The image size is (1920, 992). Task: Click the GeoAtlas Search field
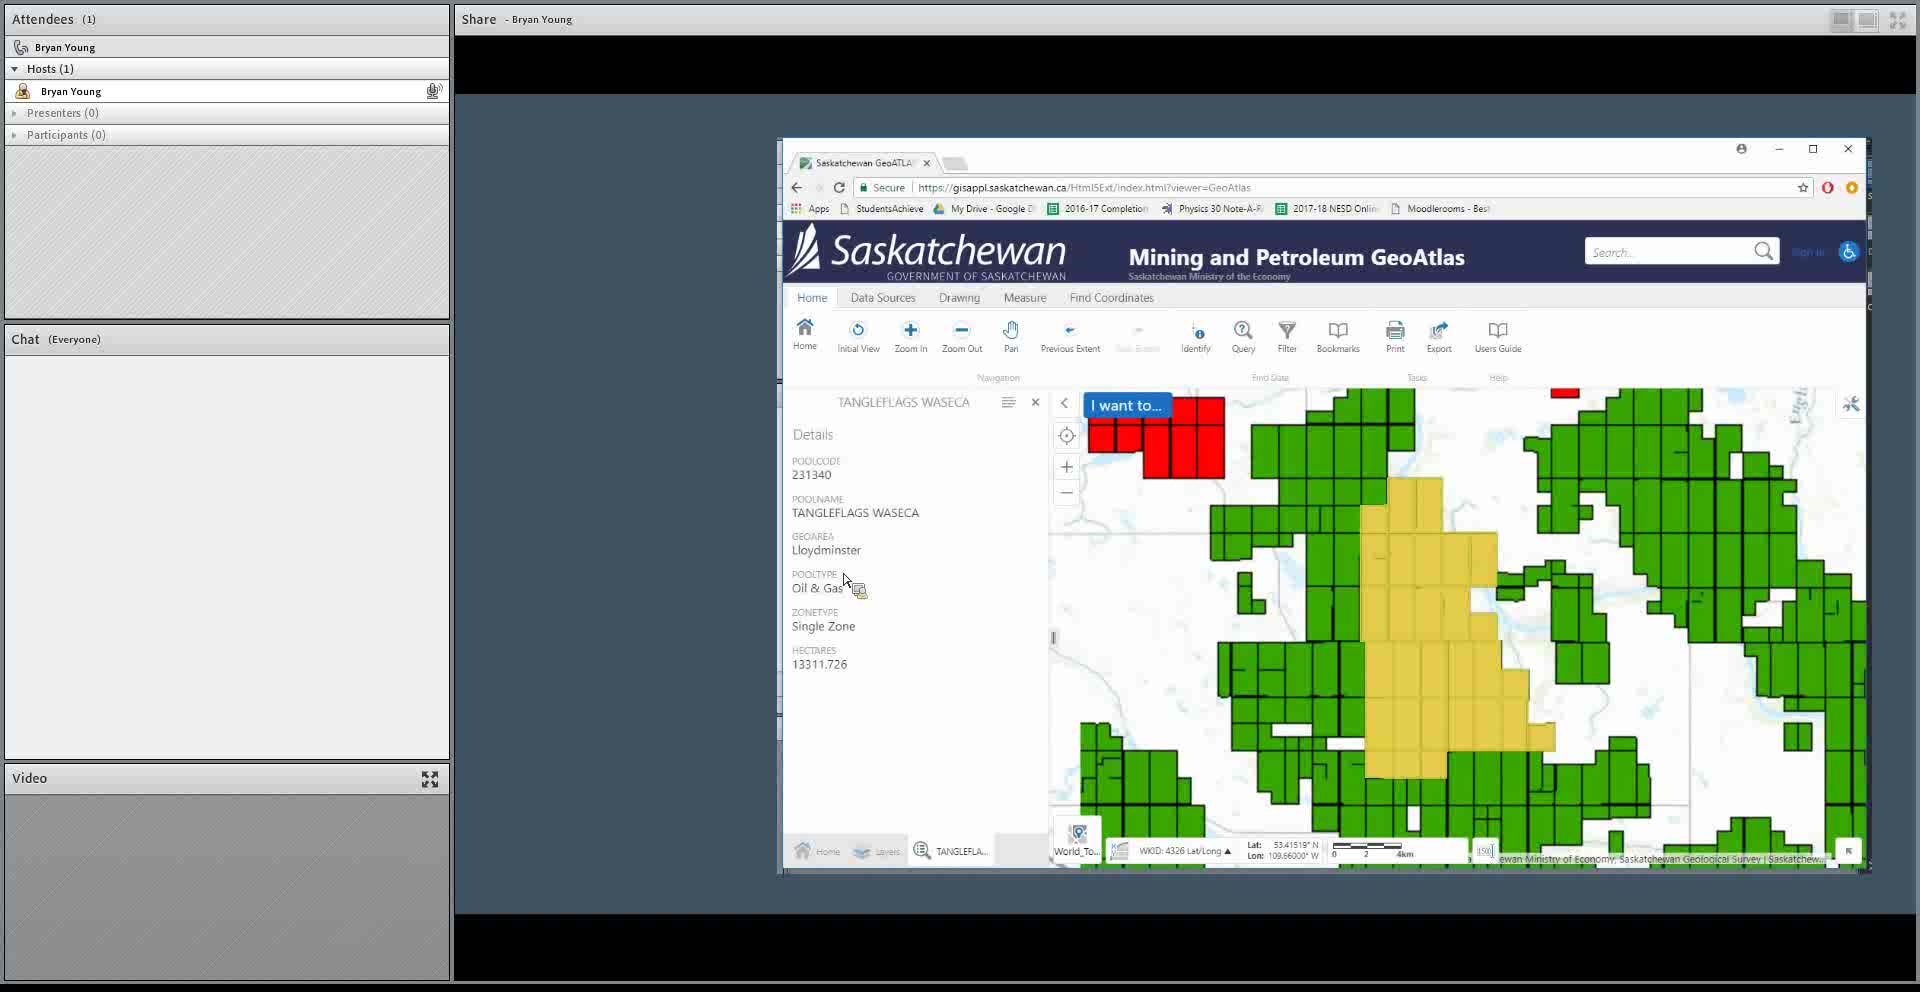click(x=1668, y=252)
